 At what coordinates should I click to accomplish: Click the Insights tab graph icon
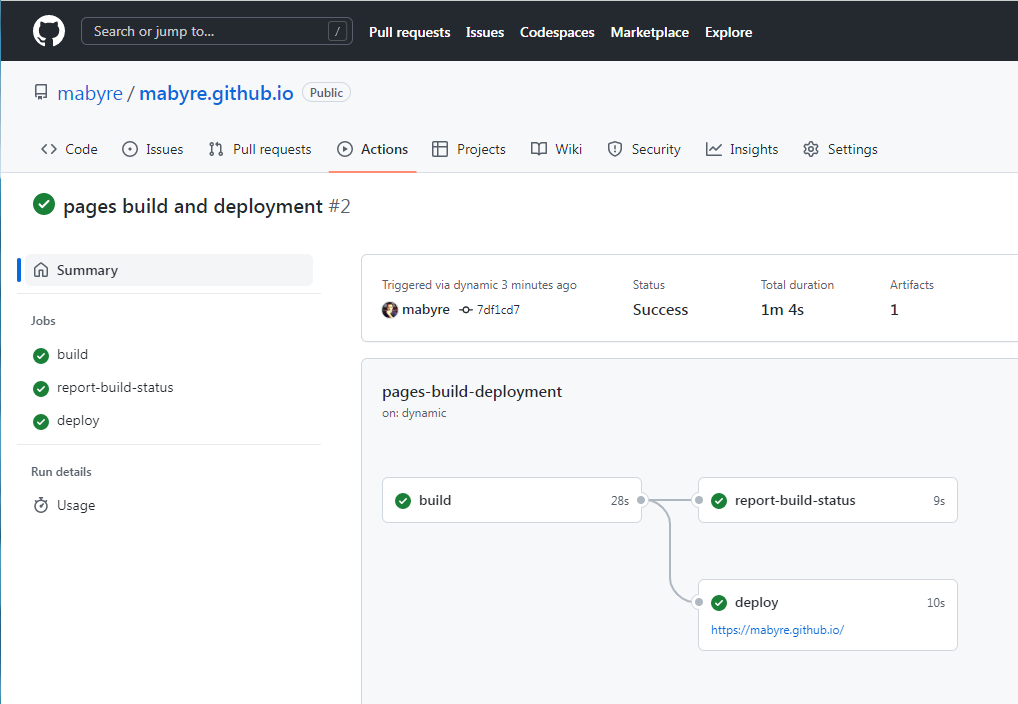714,149
